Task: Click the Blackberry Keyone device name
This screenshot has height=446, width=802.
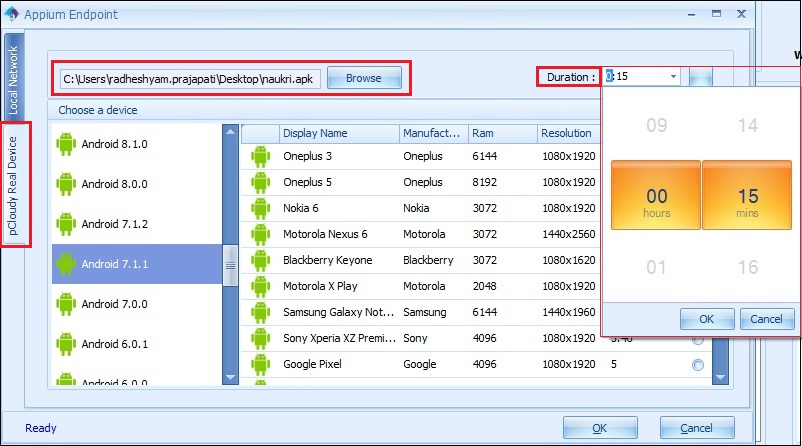Action: coord(327,260)
